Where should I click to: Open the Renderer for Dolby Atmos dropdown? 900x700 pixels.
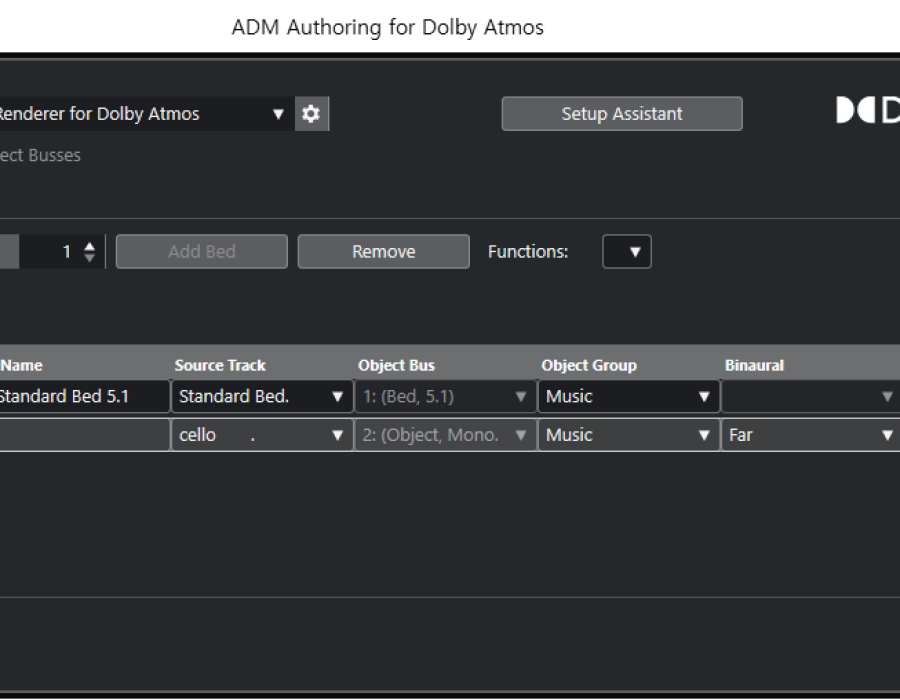(x=147, y=114)
